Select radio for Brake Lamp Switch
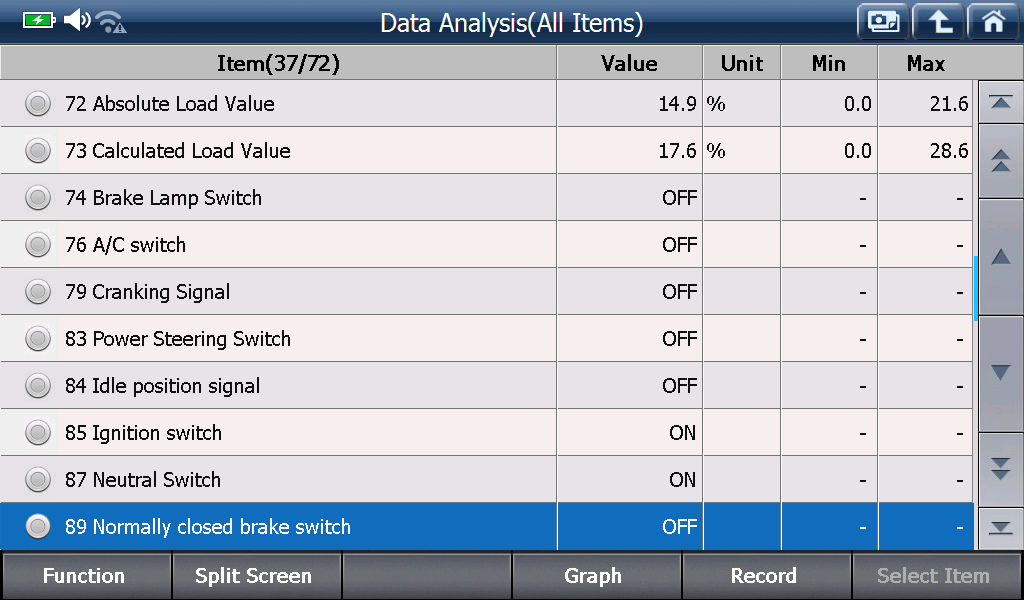1024x600 pixels. (38, 198)
